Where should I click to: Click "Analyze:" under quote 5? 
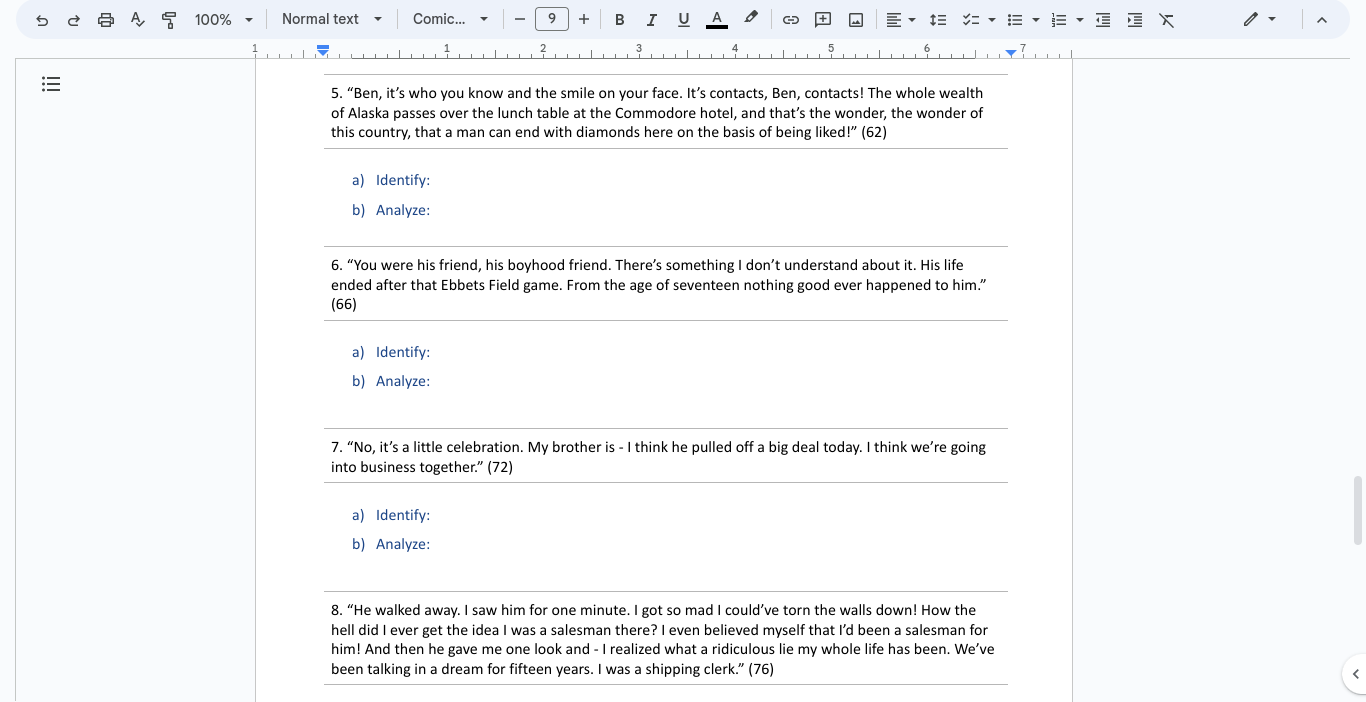point(403,210)
